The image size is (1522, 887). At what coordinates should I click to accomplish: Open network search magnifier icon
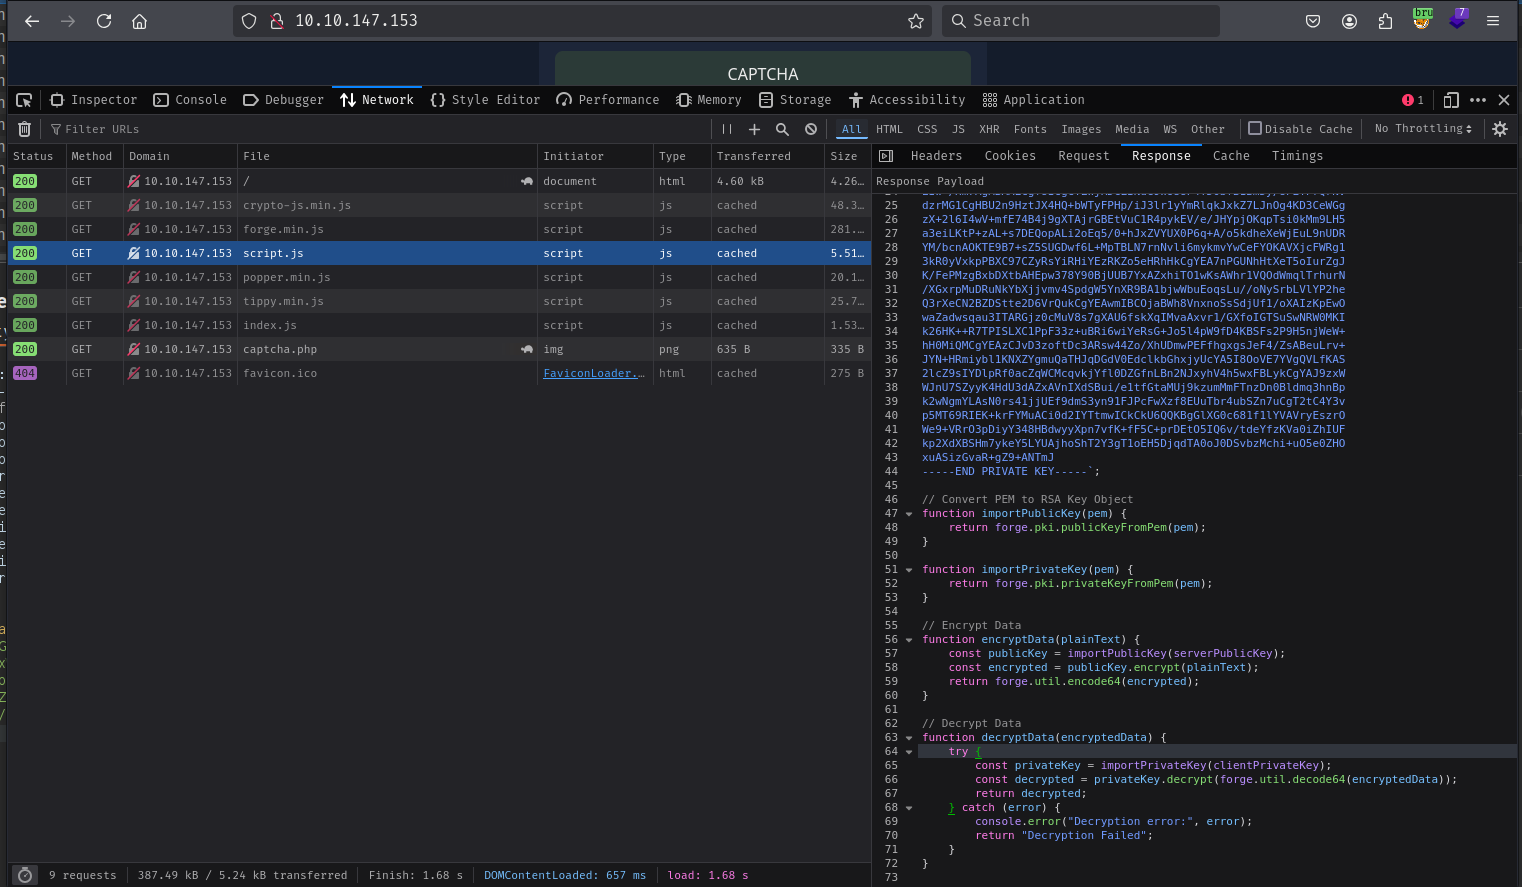point(782,129)
